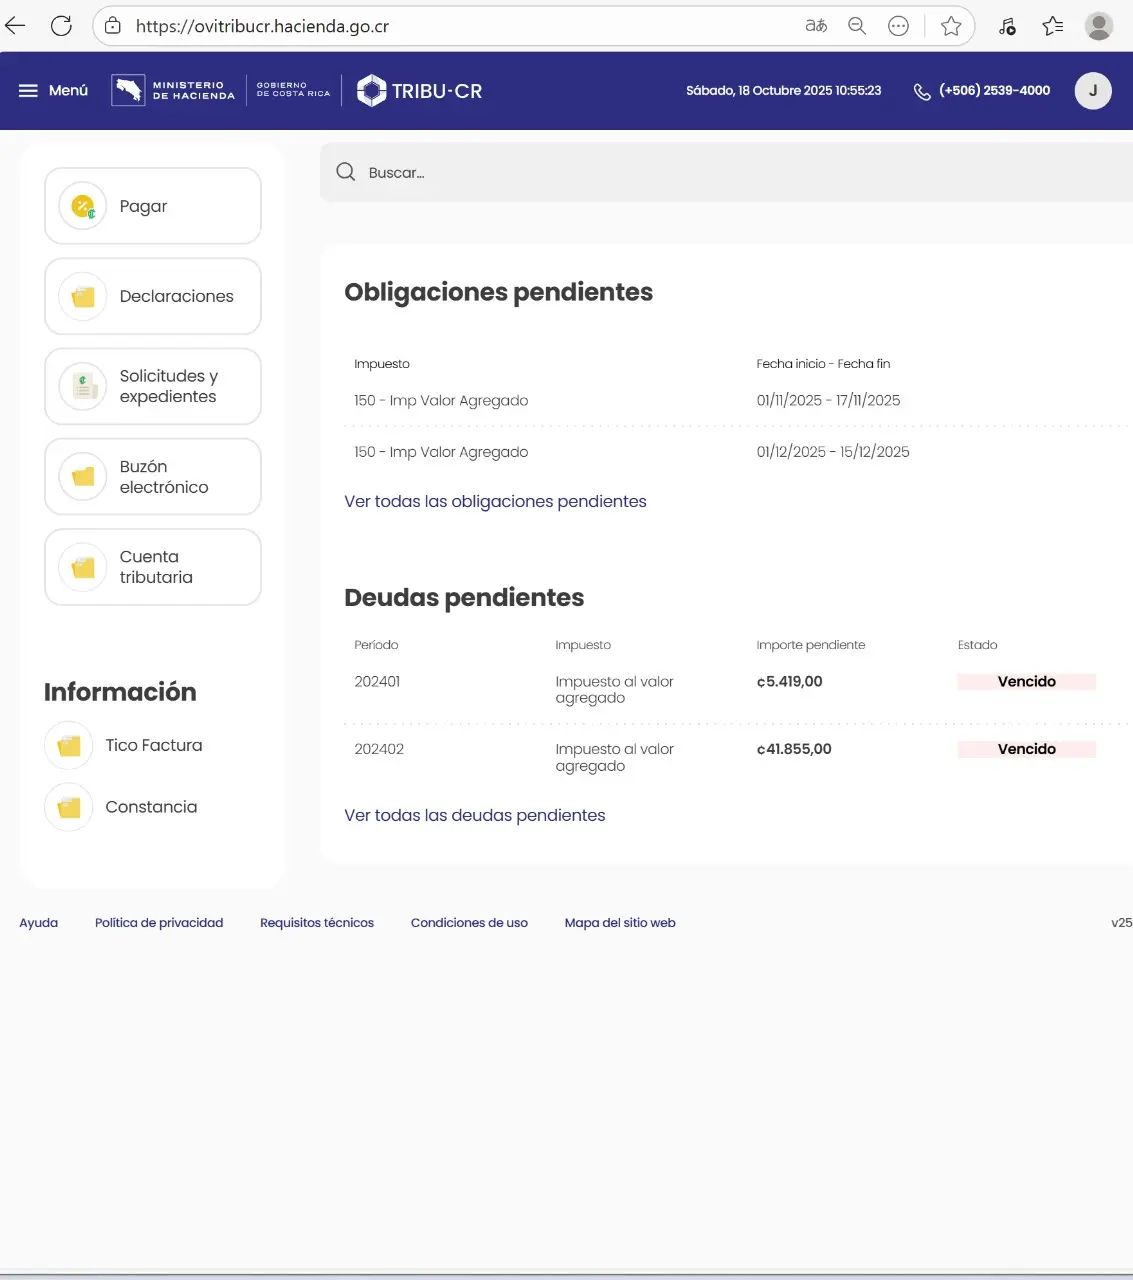Open the user avatar J menu
This screenshot has height=1280, width=1133.
coord(1092,91)
